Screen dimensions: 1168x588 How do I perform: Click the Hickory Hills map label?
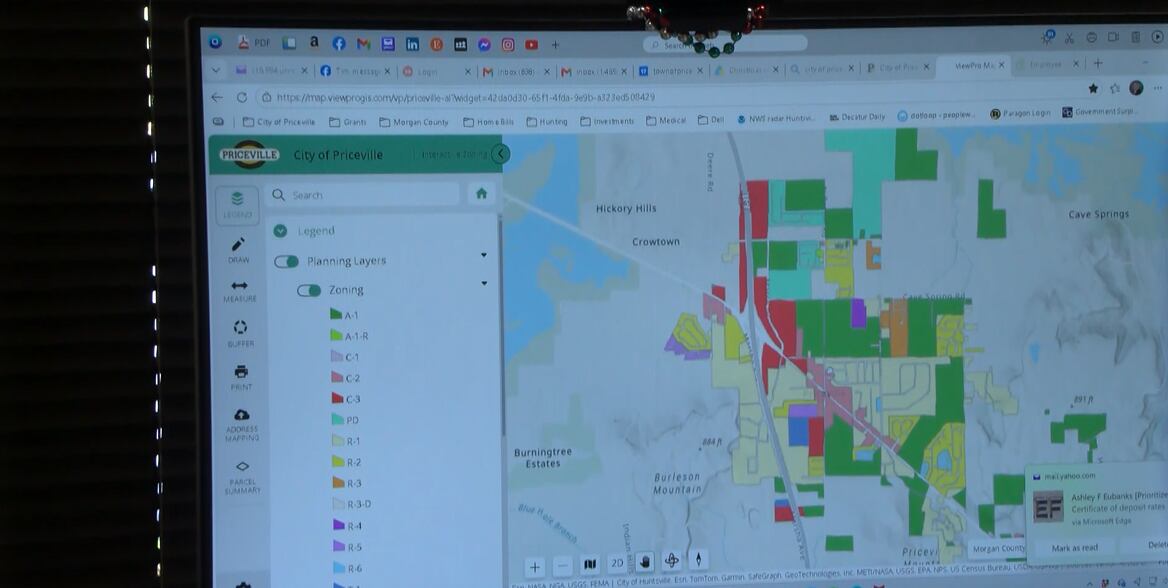click(626, 209)
